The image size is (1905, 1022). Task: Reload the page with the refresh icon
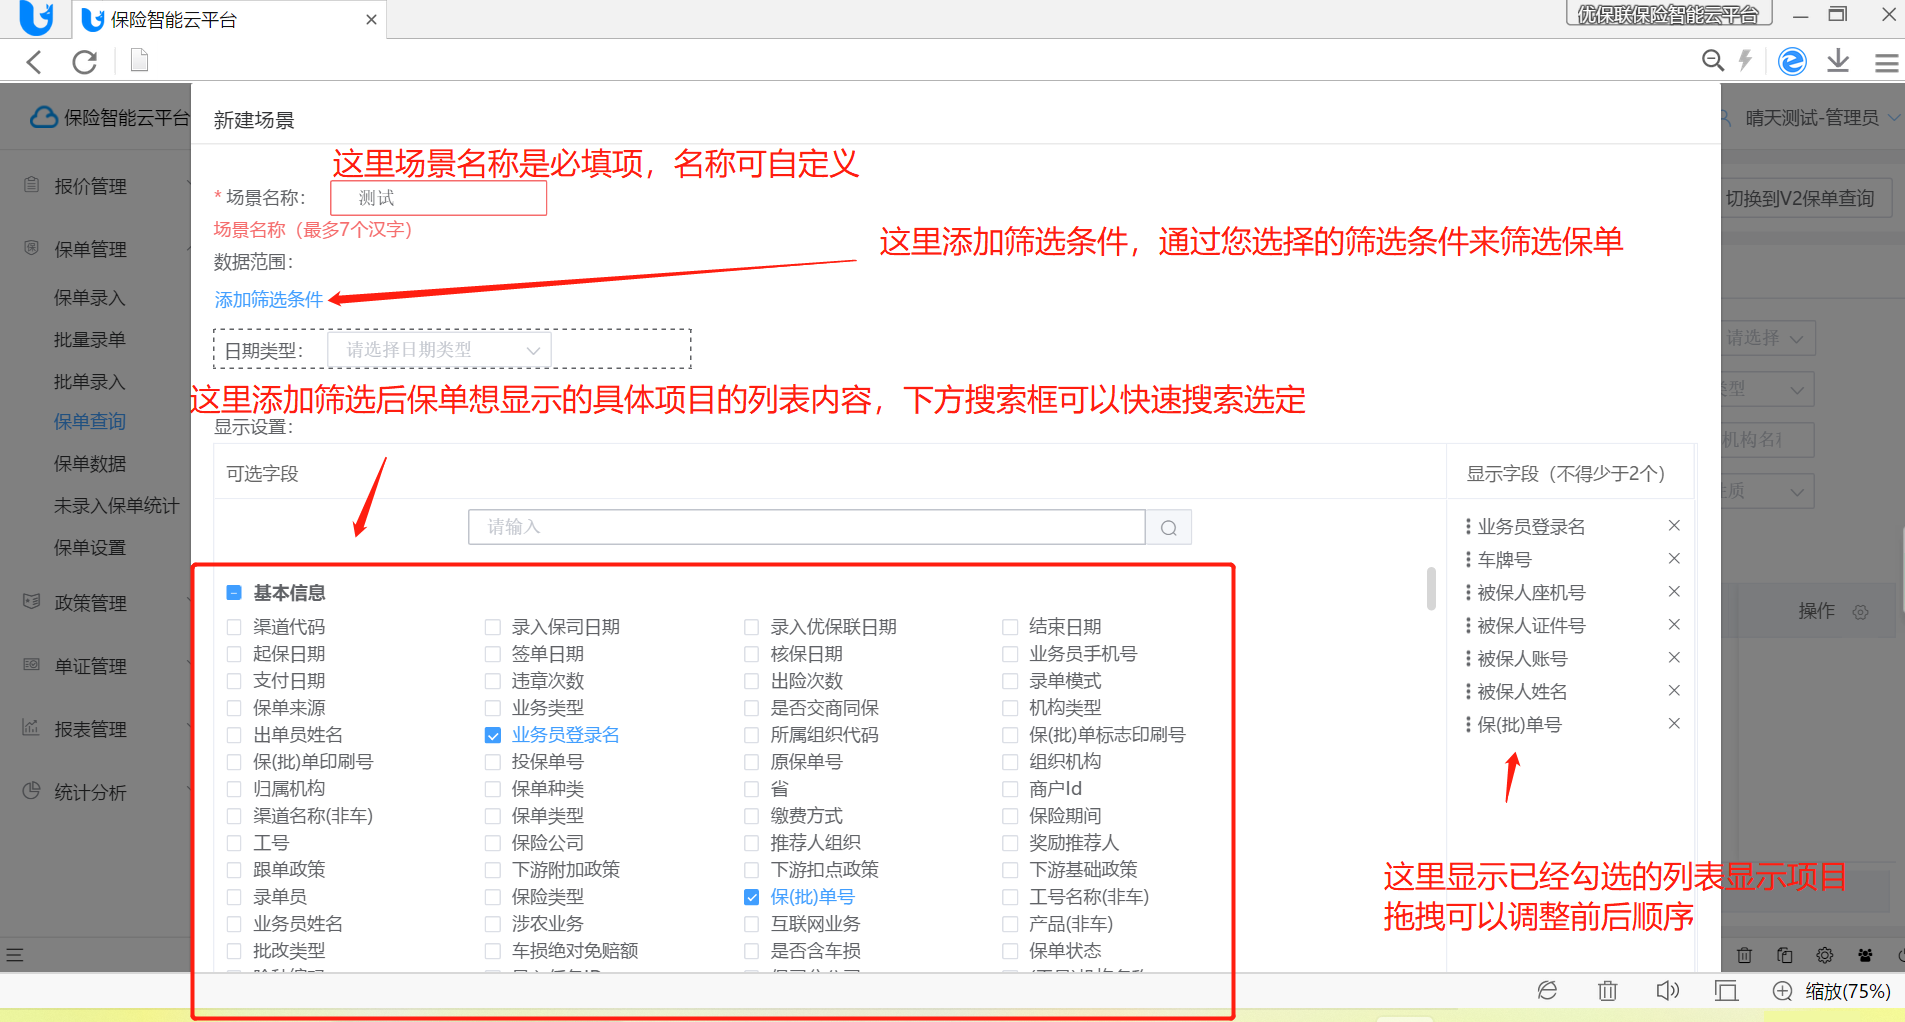pyautogui.click(x=85, y=62)
